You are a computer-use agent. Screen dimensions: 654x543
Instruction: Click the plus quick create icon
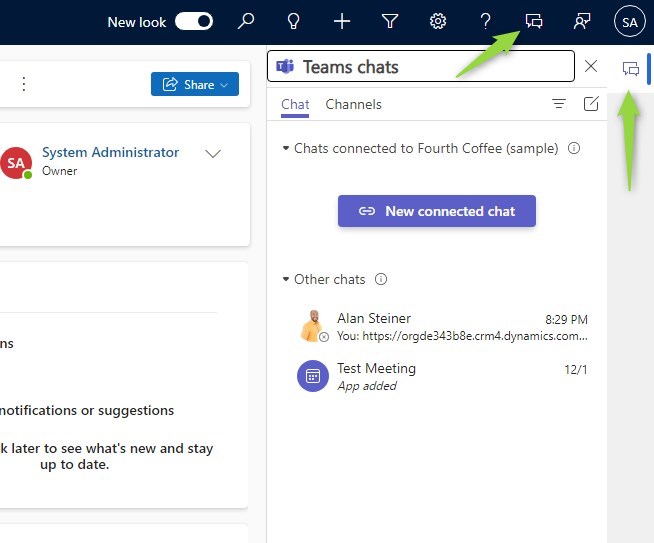pos(342,21)
